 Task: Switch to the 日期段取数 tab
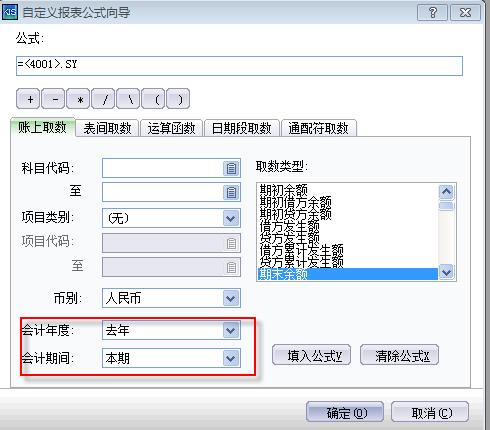click(x=242, y=128)
